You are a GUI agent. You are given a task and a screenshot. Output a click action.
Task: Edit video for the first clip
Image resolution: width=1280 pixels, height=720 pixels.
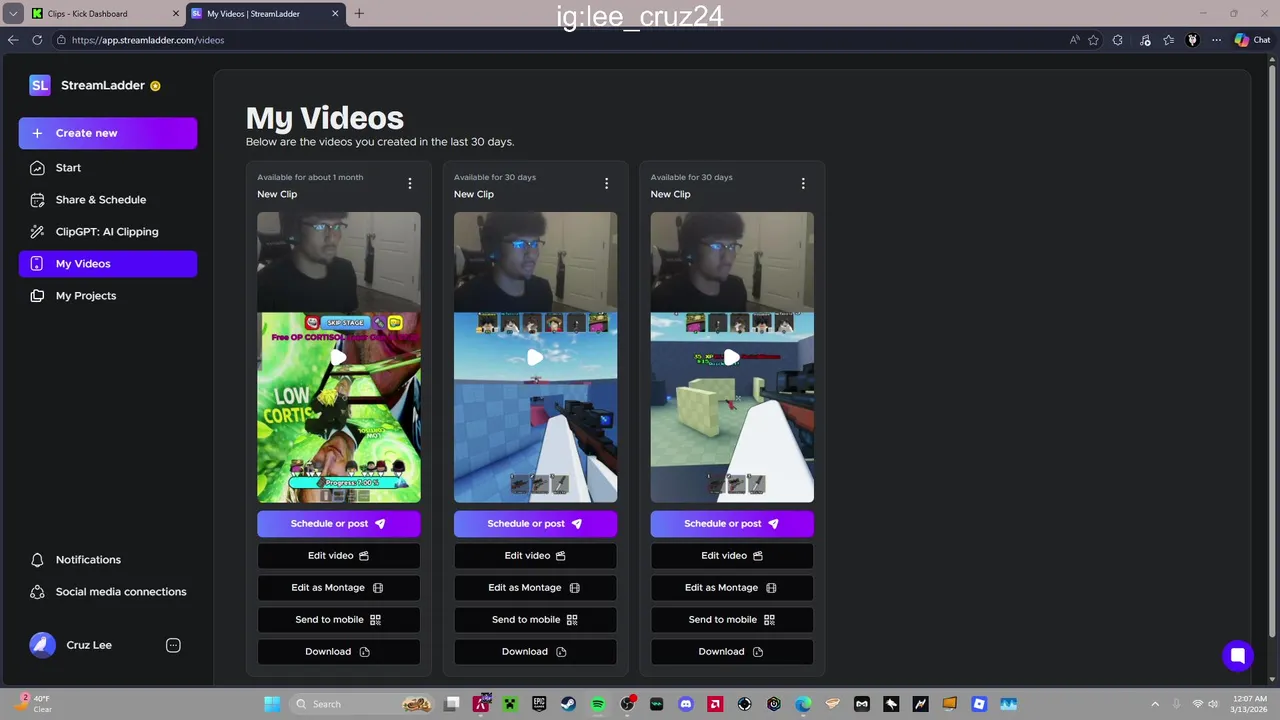[x=339, y=556]
